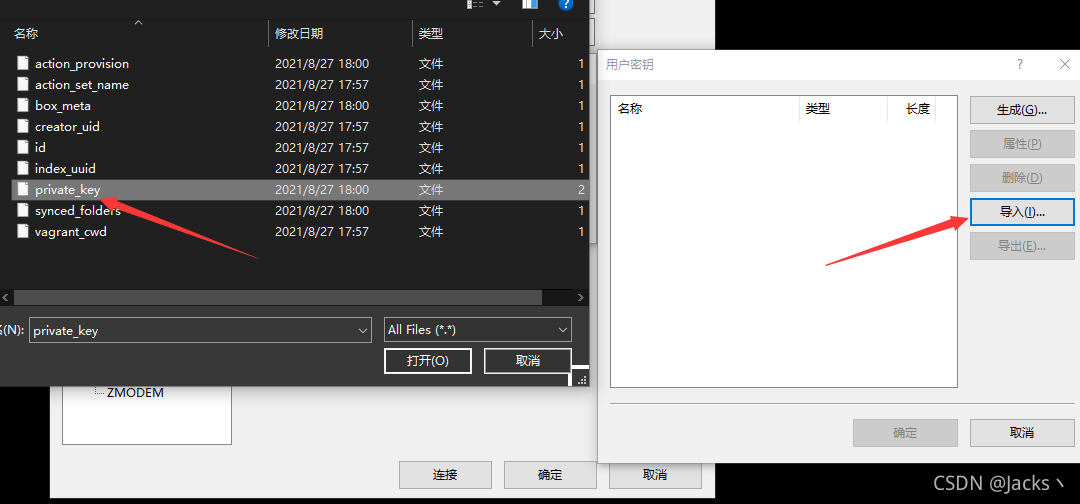The width and height of the screenshot is (1080, 504).
Task: Click the file name input field
Action: tap(193, 330)
